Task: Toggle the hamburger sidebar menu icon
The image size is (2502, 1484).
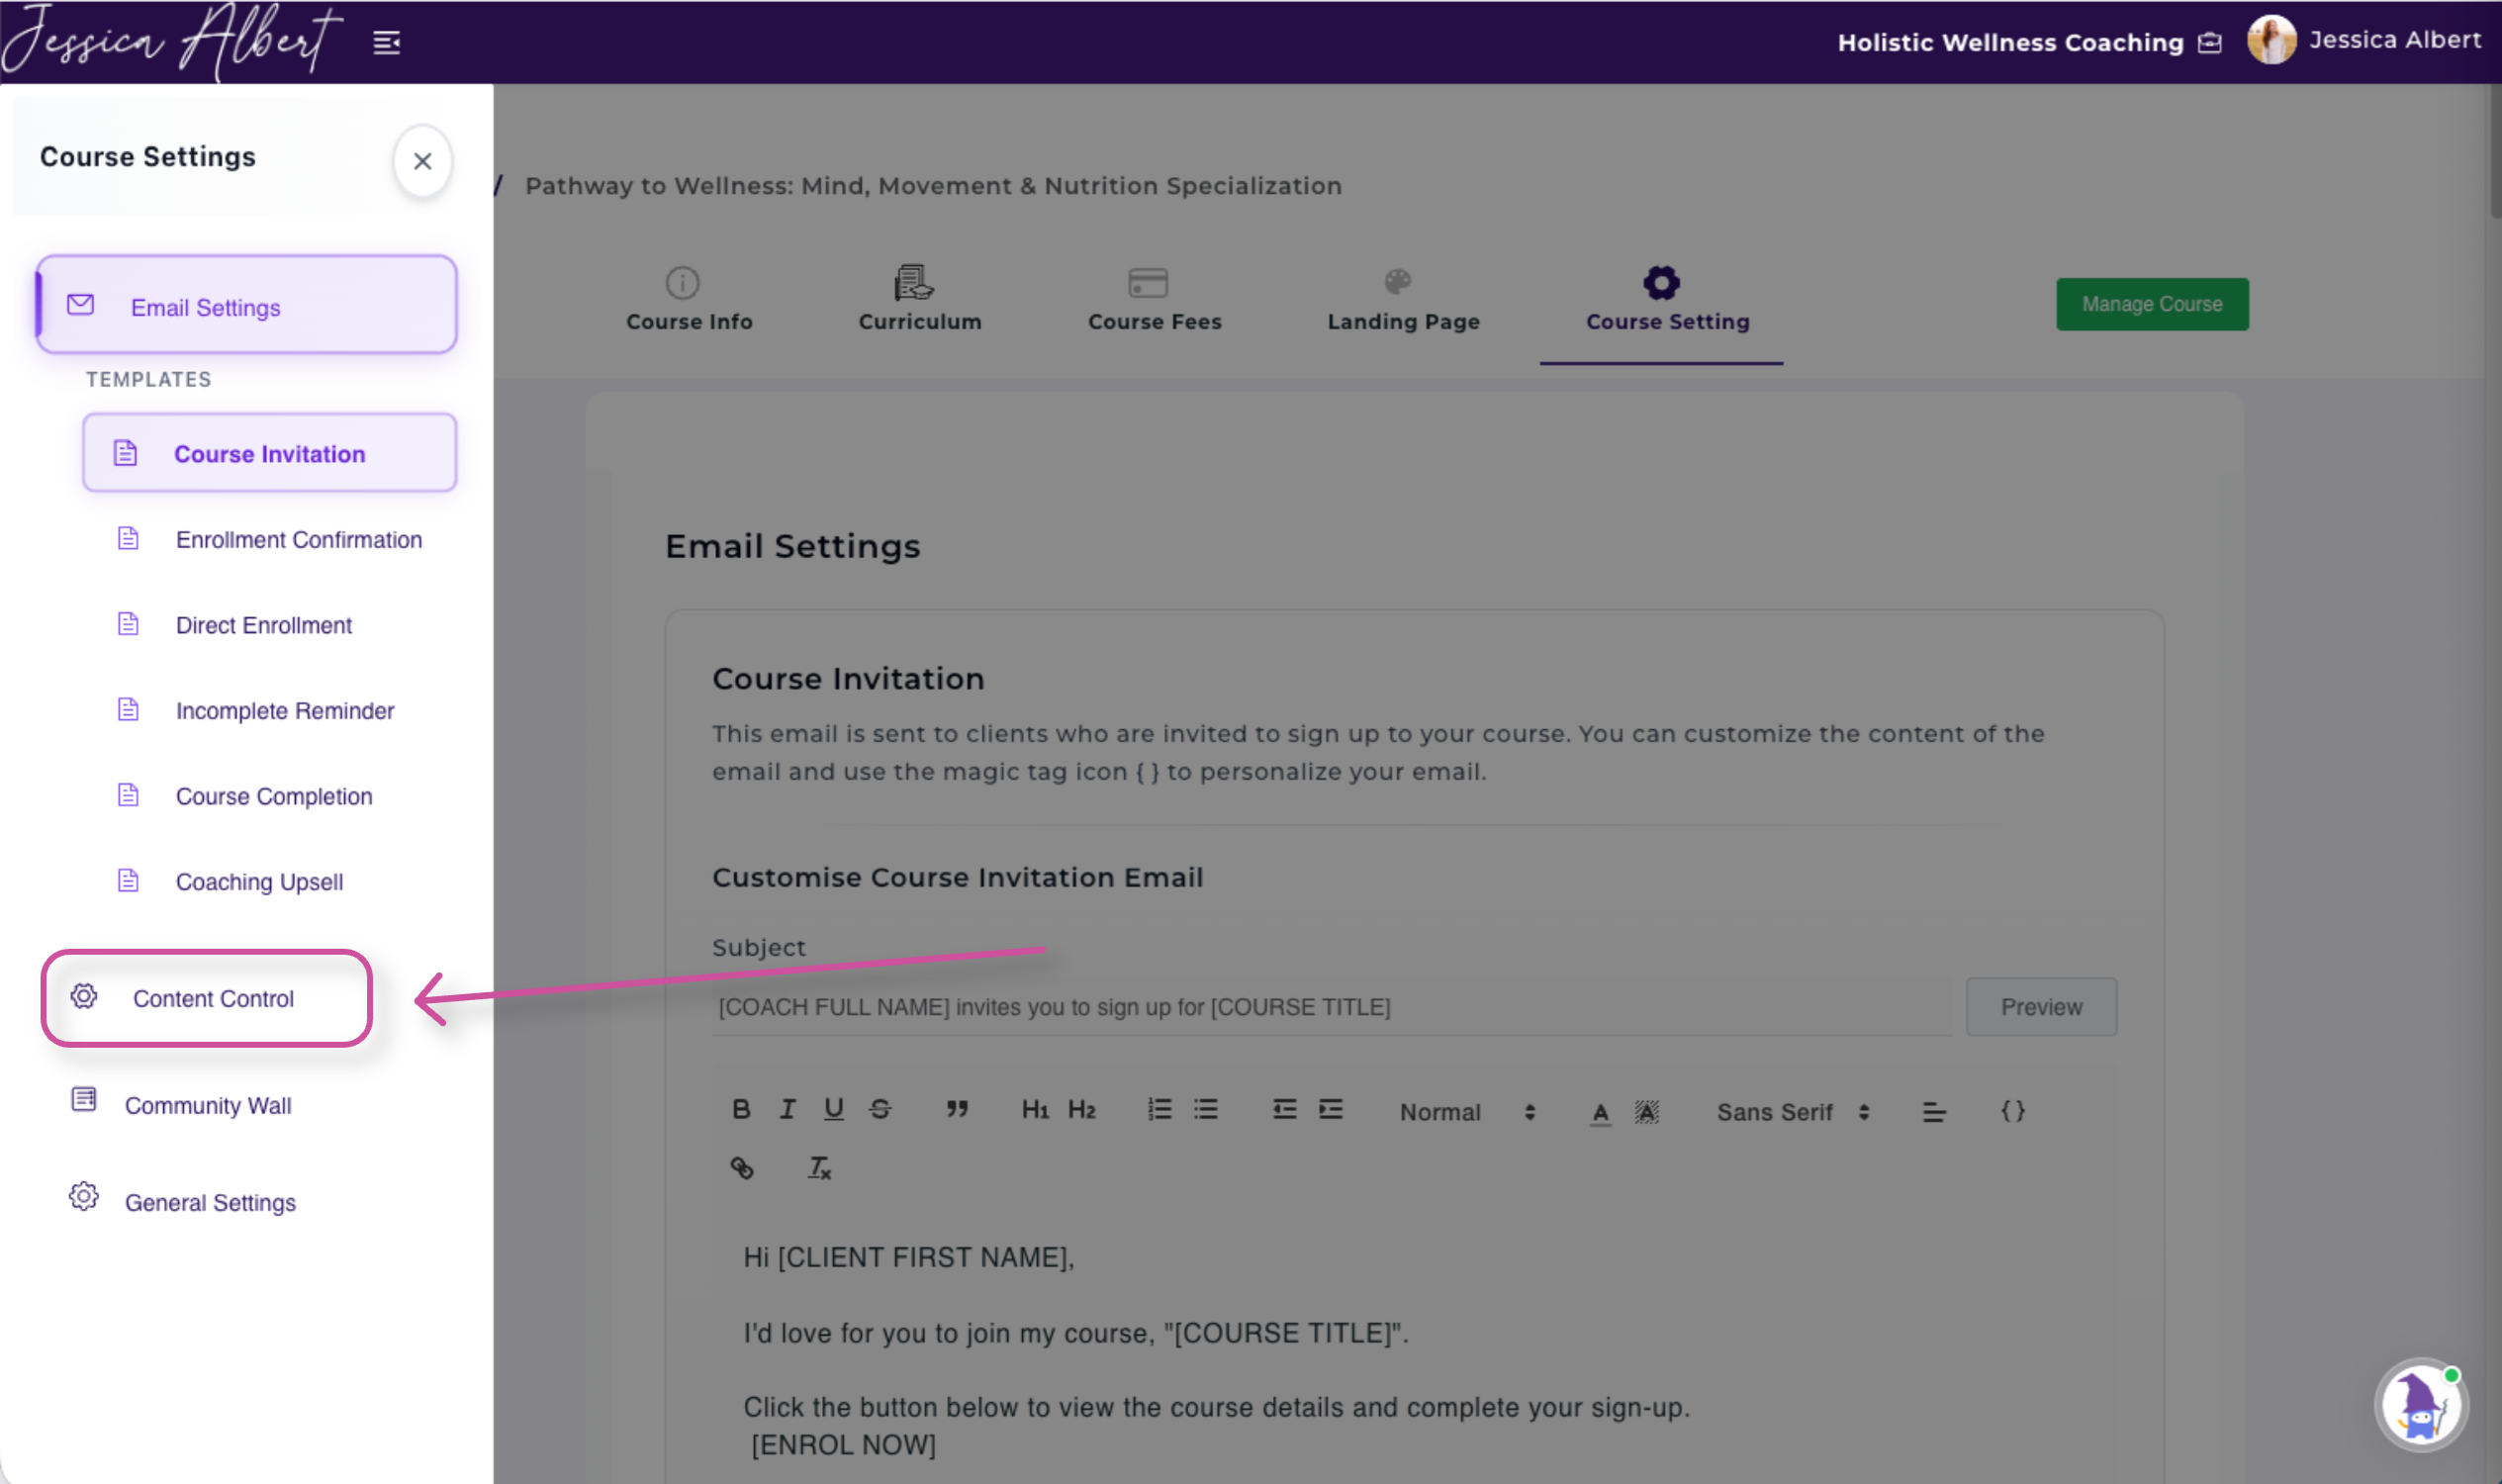Action: click(386, 43)
